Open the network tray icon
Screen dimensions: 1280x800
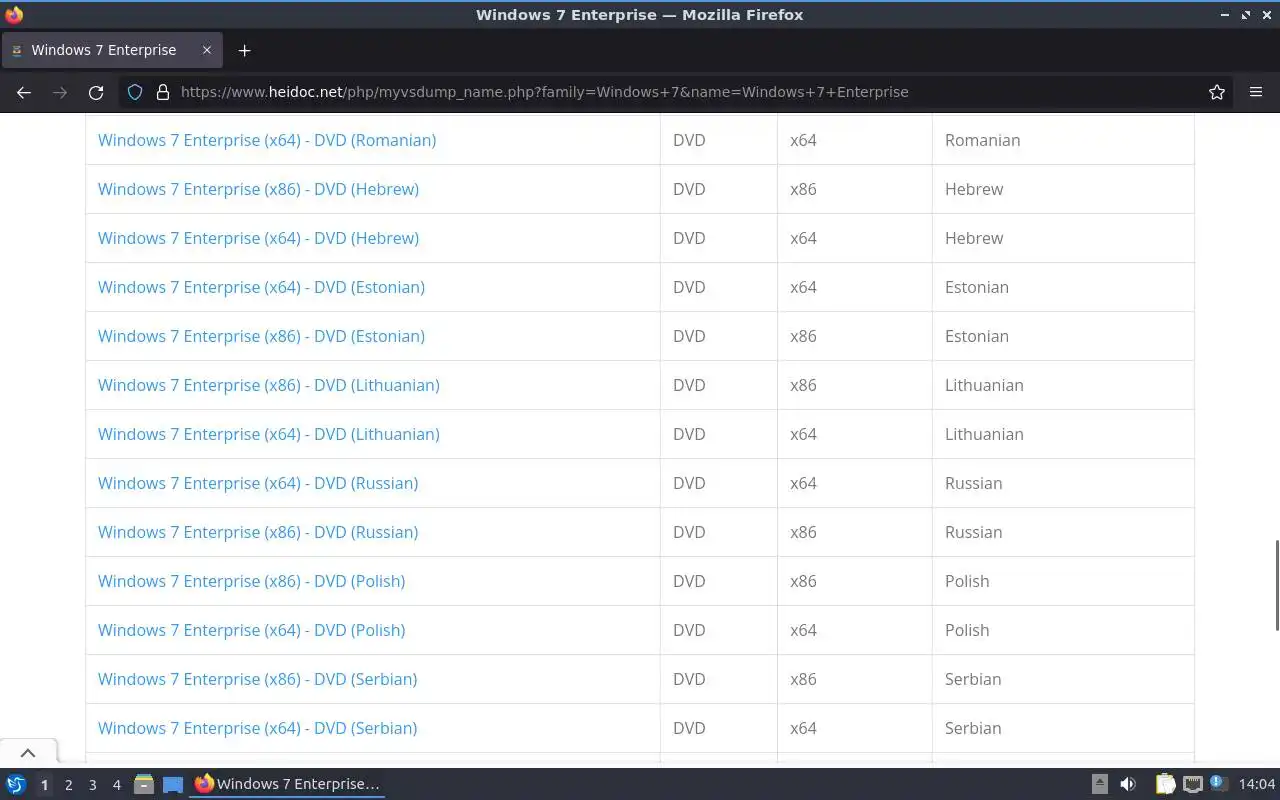pyautogui.click(x=1192, y=784)
